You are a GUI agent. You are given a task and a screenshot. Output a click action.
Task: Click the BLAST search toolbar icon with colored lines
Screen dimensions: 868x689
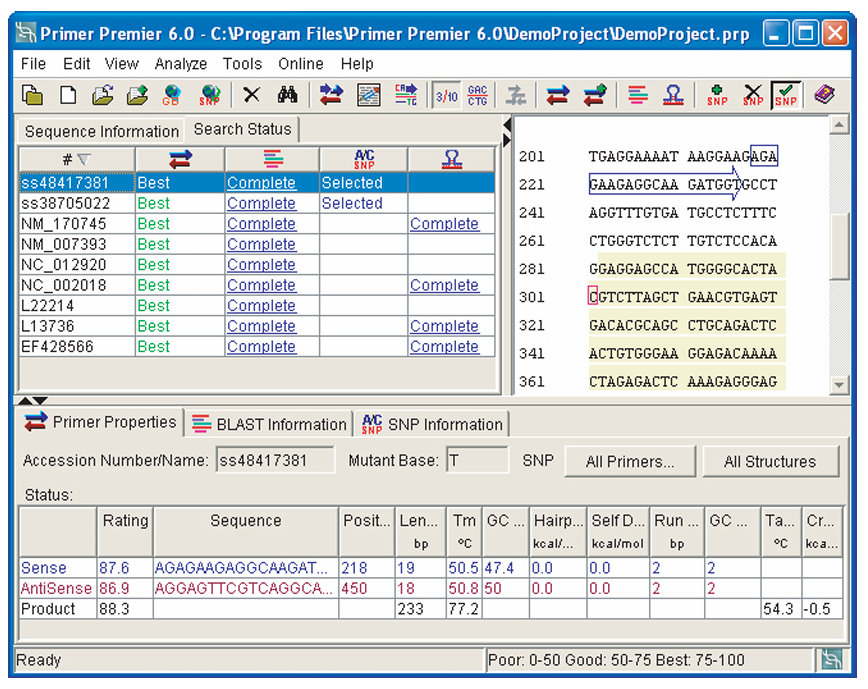point(638,96)
